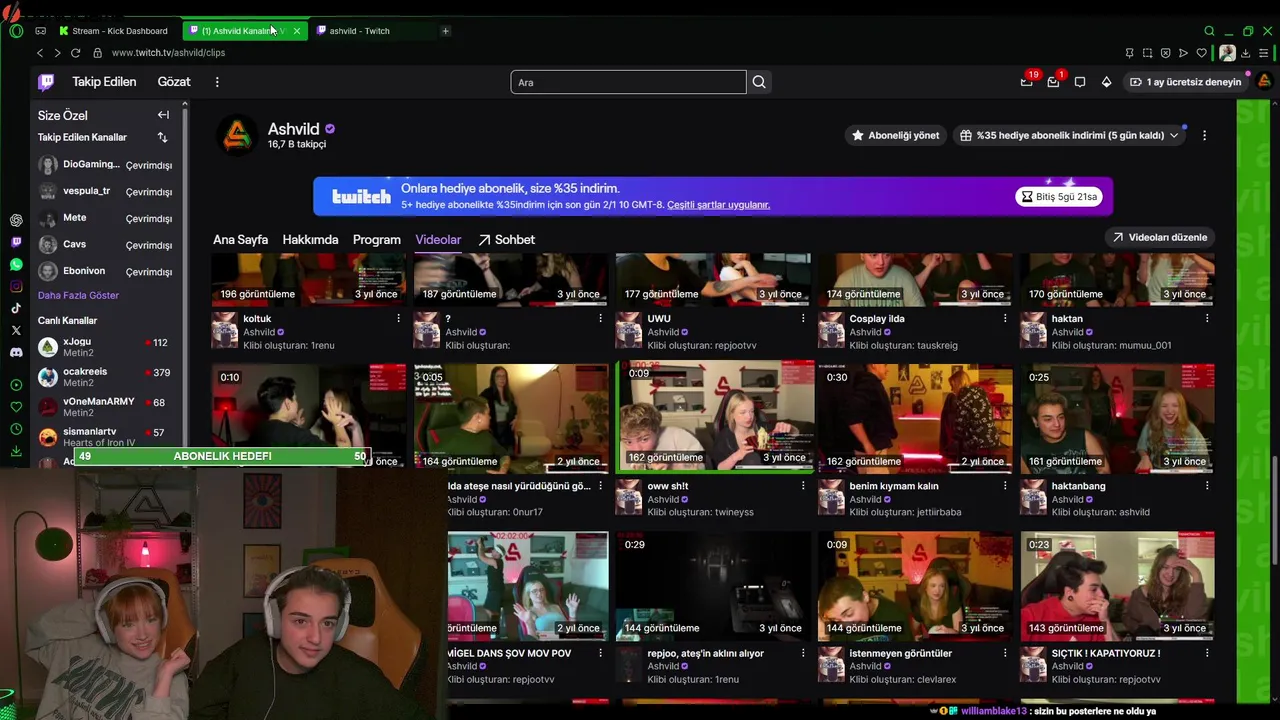Switch to the Program tab
The width and height of the screenshot is (1280, 720).
coord(376,240)
